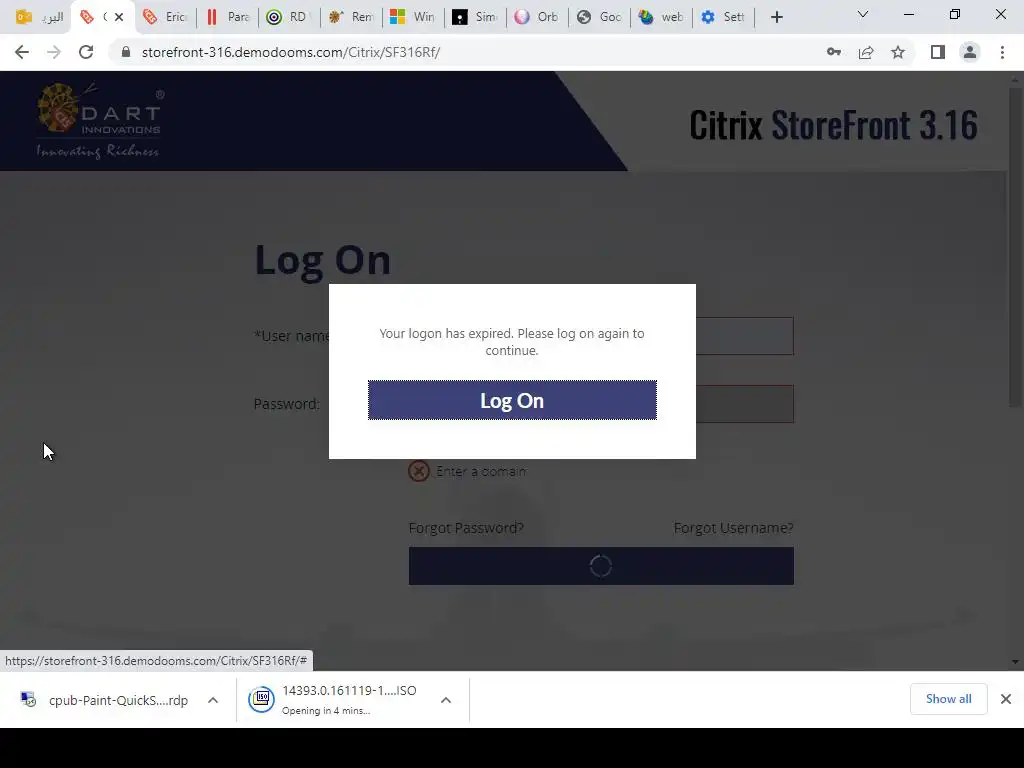This screenshot has height=768, width=1024.
Task: Go back using browser back arrow
Action: (22, 52)
